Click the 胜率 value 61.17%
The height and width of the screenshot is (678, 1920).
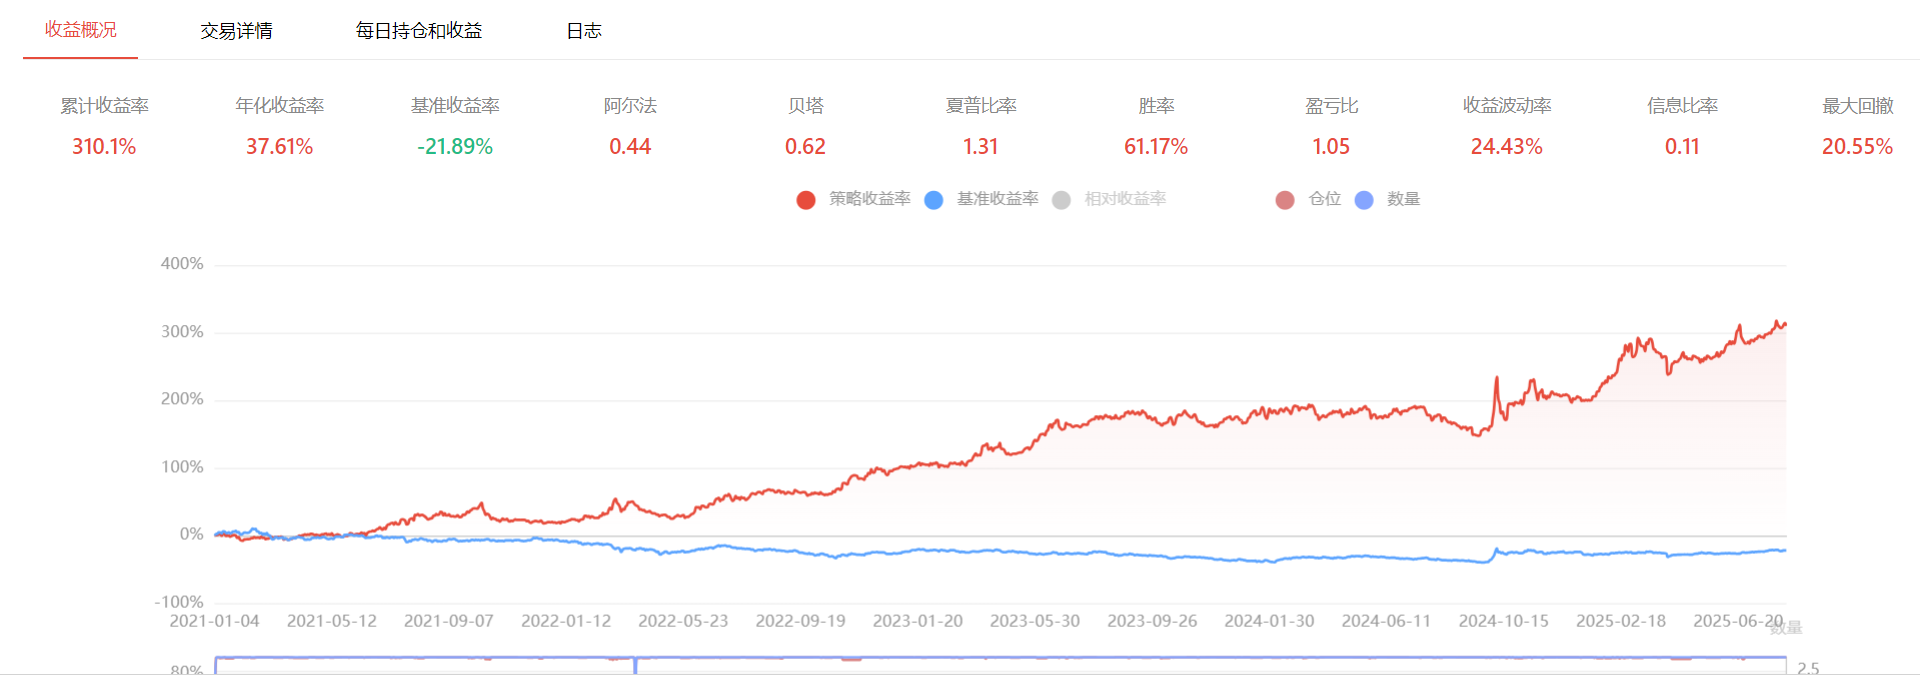click(x=1156, y=147)
